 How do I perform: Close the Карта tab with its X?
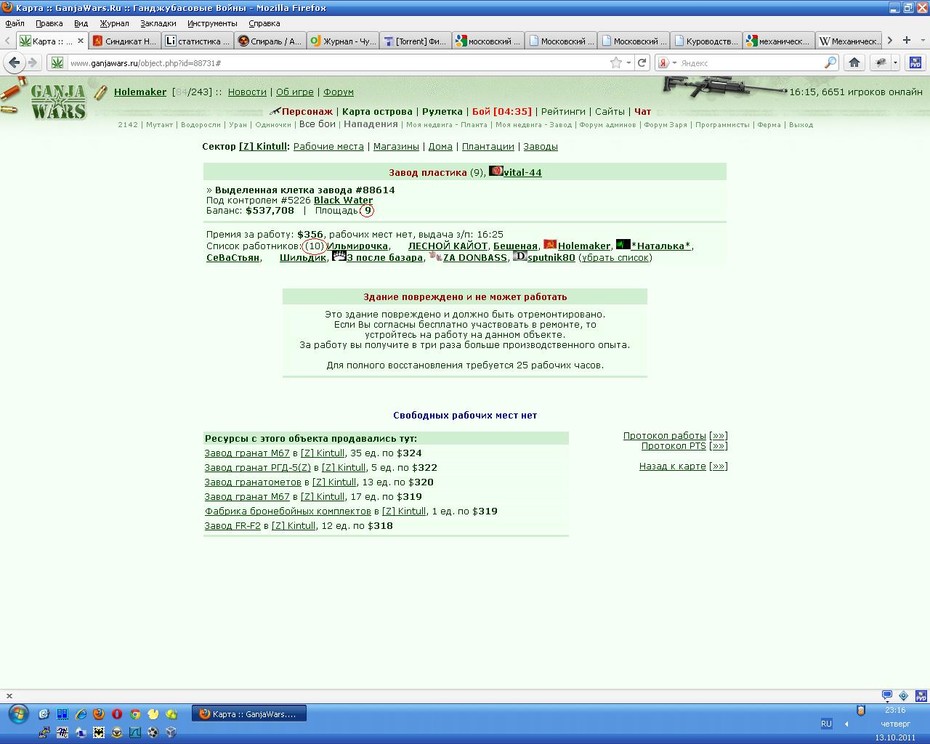81,41
